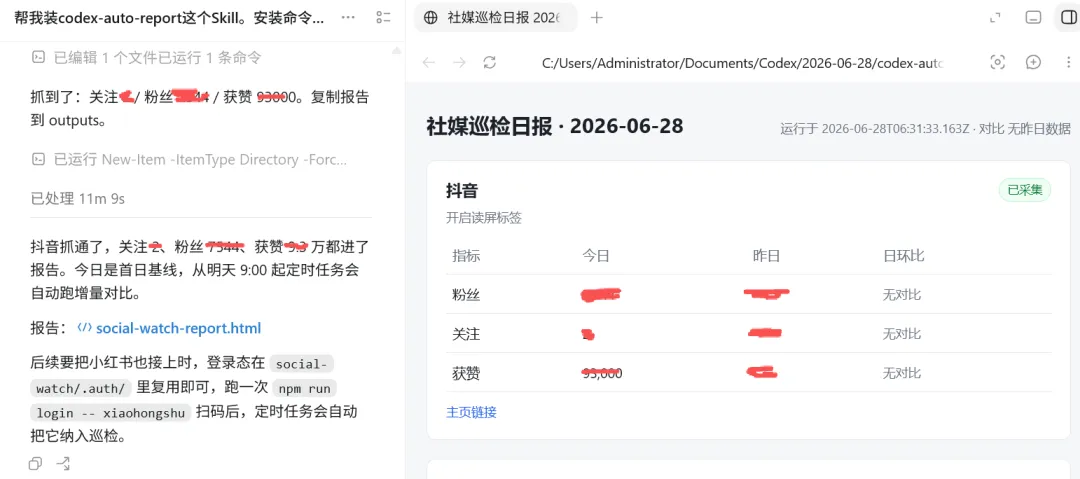
Task: Click 无对比 in the 获赞 row
Action: 902,374
